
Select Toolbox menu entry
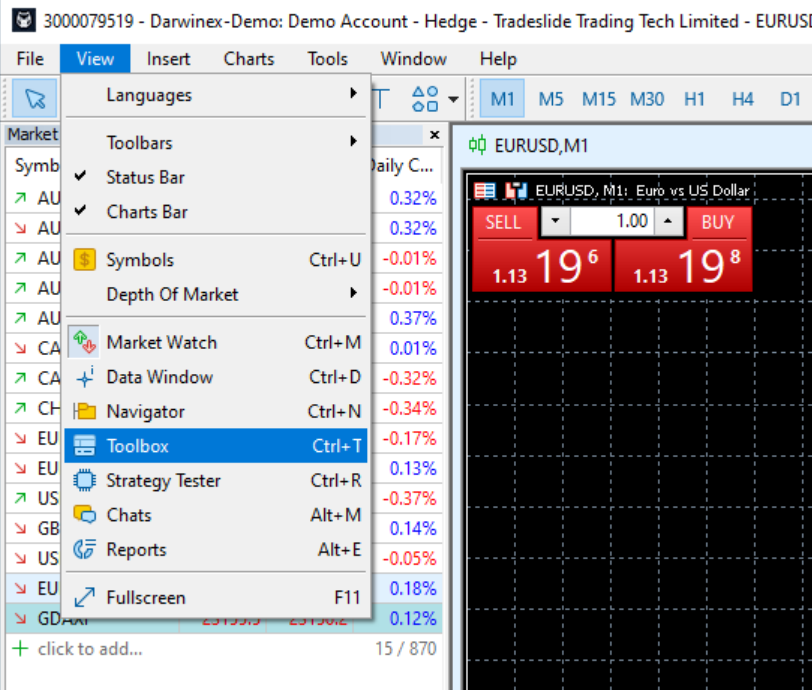coord(215,445)
